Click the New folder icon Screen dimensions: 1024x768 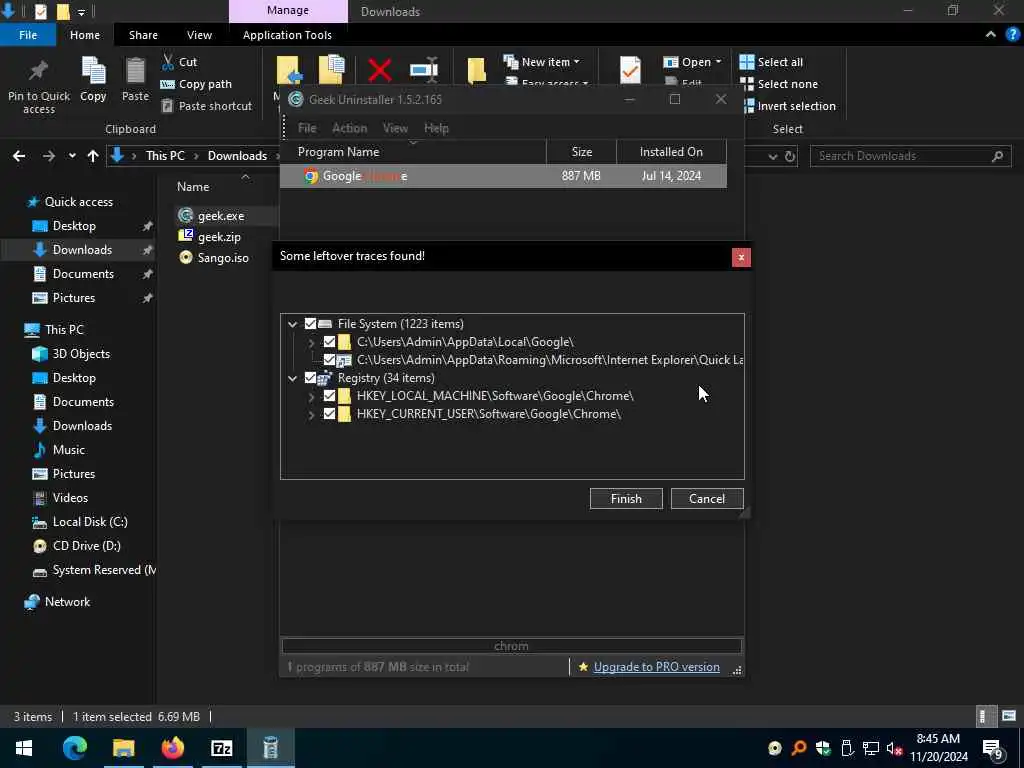pos(477,70)
